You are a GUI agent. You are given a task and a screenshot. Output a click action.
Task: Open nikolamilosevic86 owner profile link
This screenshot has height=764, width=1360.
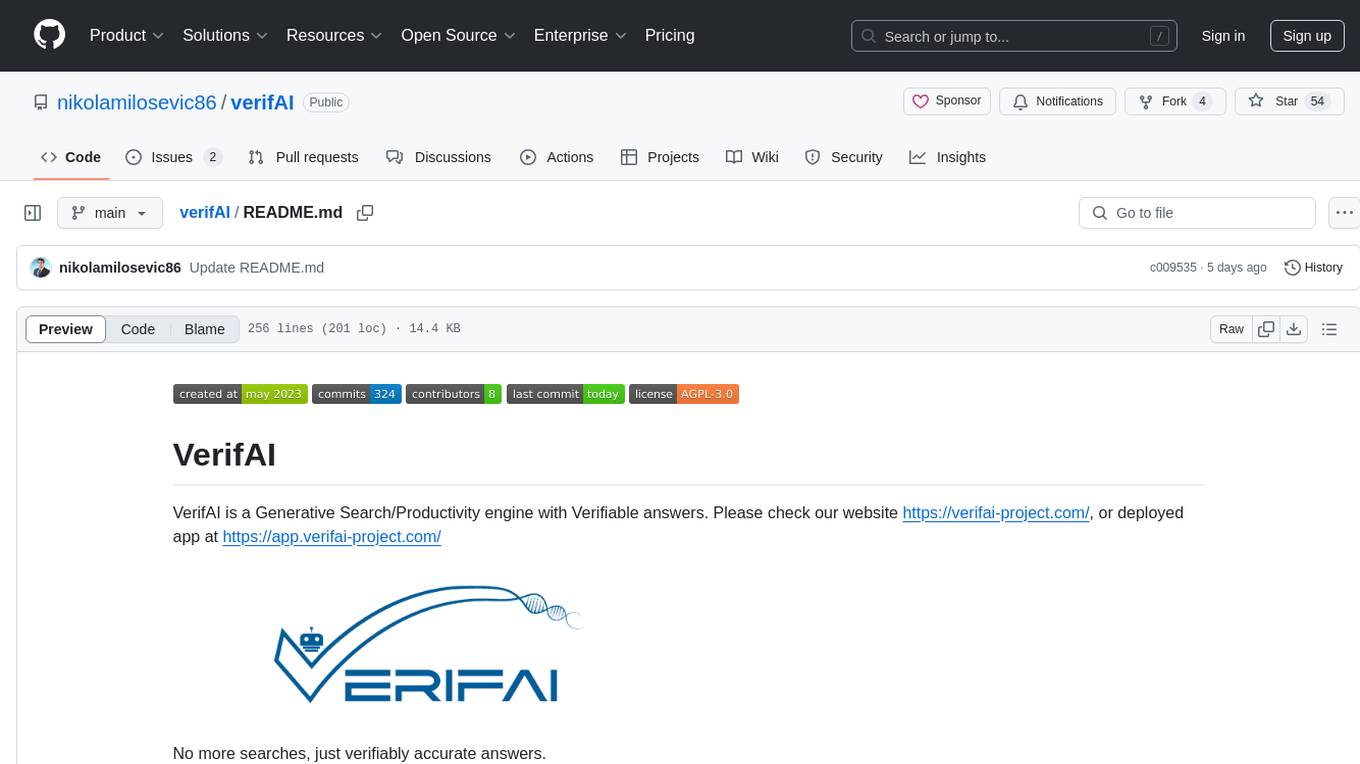[137, 102]
